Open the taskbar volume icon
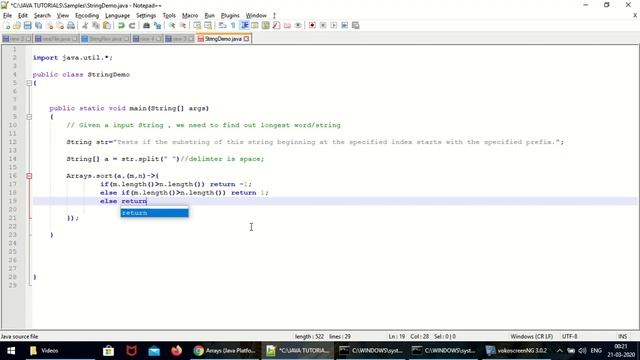The image size is (640, 360). click(x=582, y=351)
